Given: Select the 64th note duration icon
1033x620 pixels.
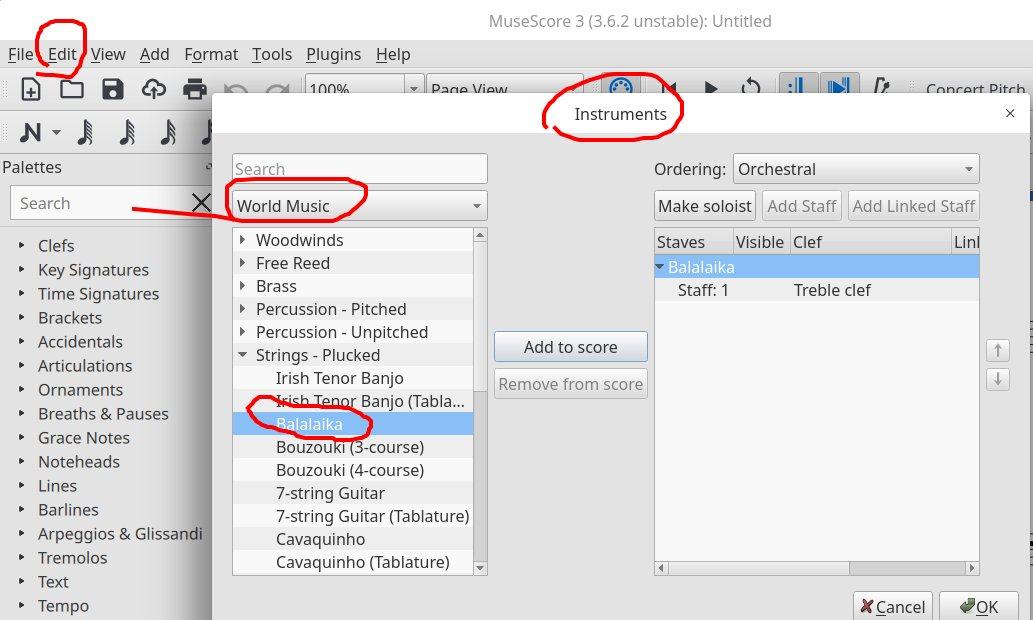Looking at the screenshot, I should coord(85,132).
